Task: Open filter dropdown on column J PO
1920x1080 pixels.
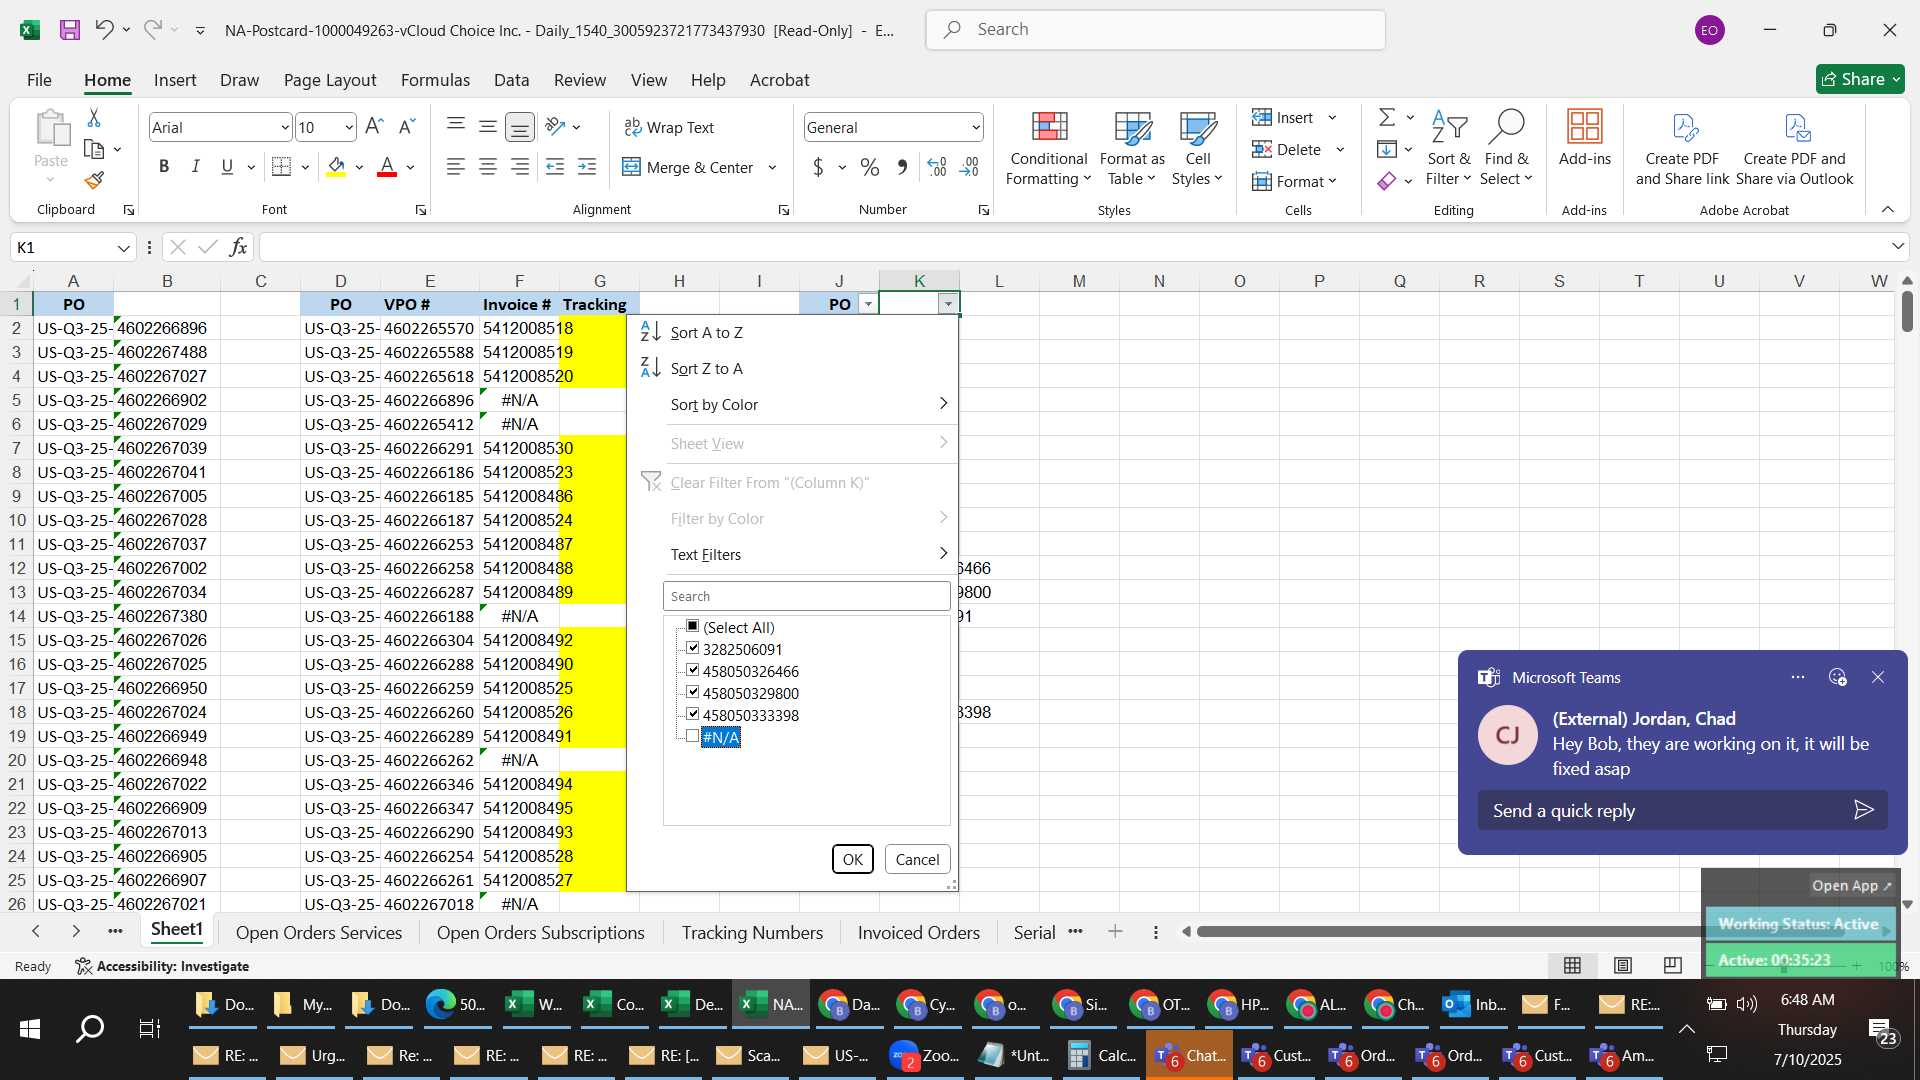Action: [868, 304]
